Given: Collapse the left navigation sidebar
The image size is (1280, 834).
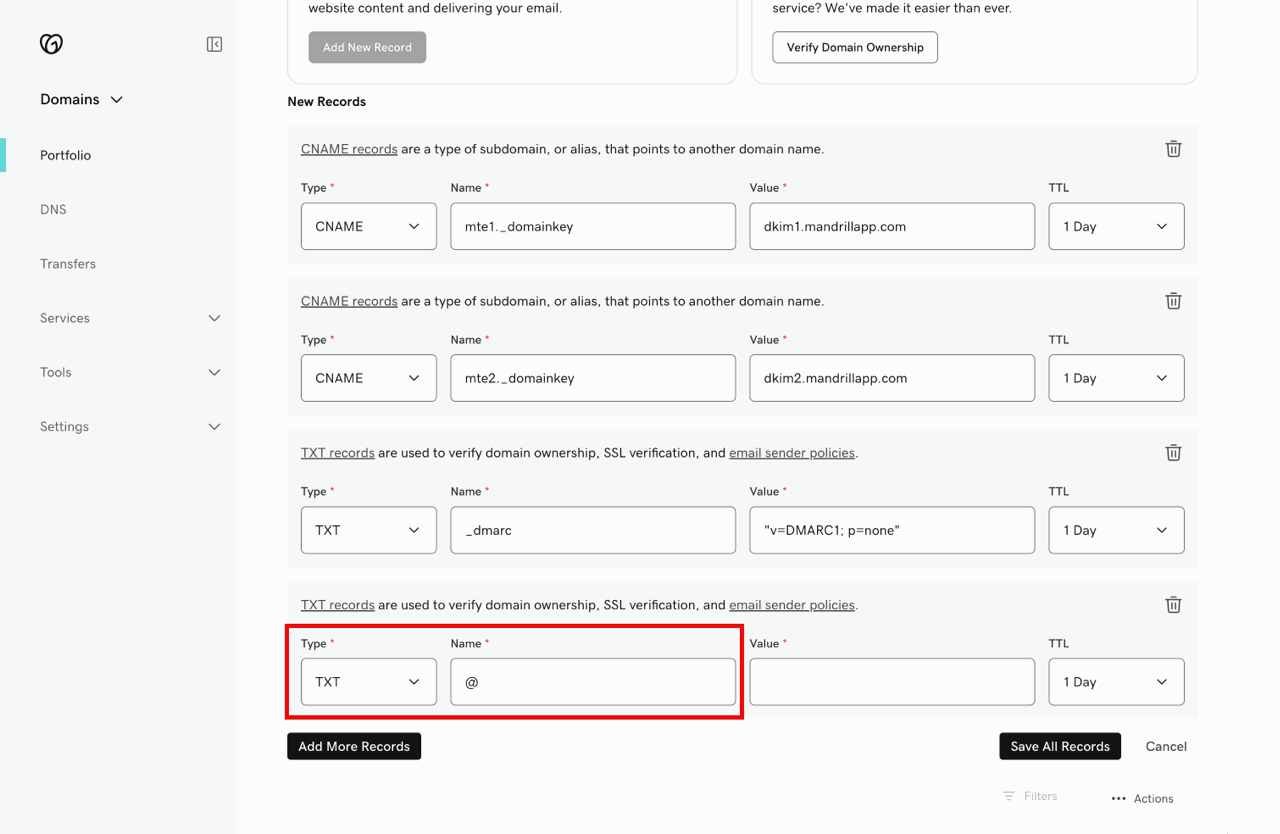Looking at the screenshot, I should pyautogui.click(x=213, y=43).
